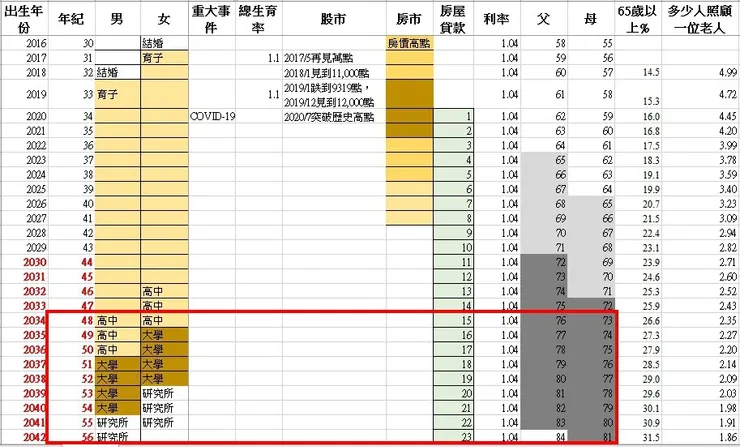
Task: Click 利率 1.04 in the 2028 row
Action: coord(496,233)
